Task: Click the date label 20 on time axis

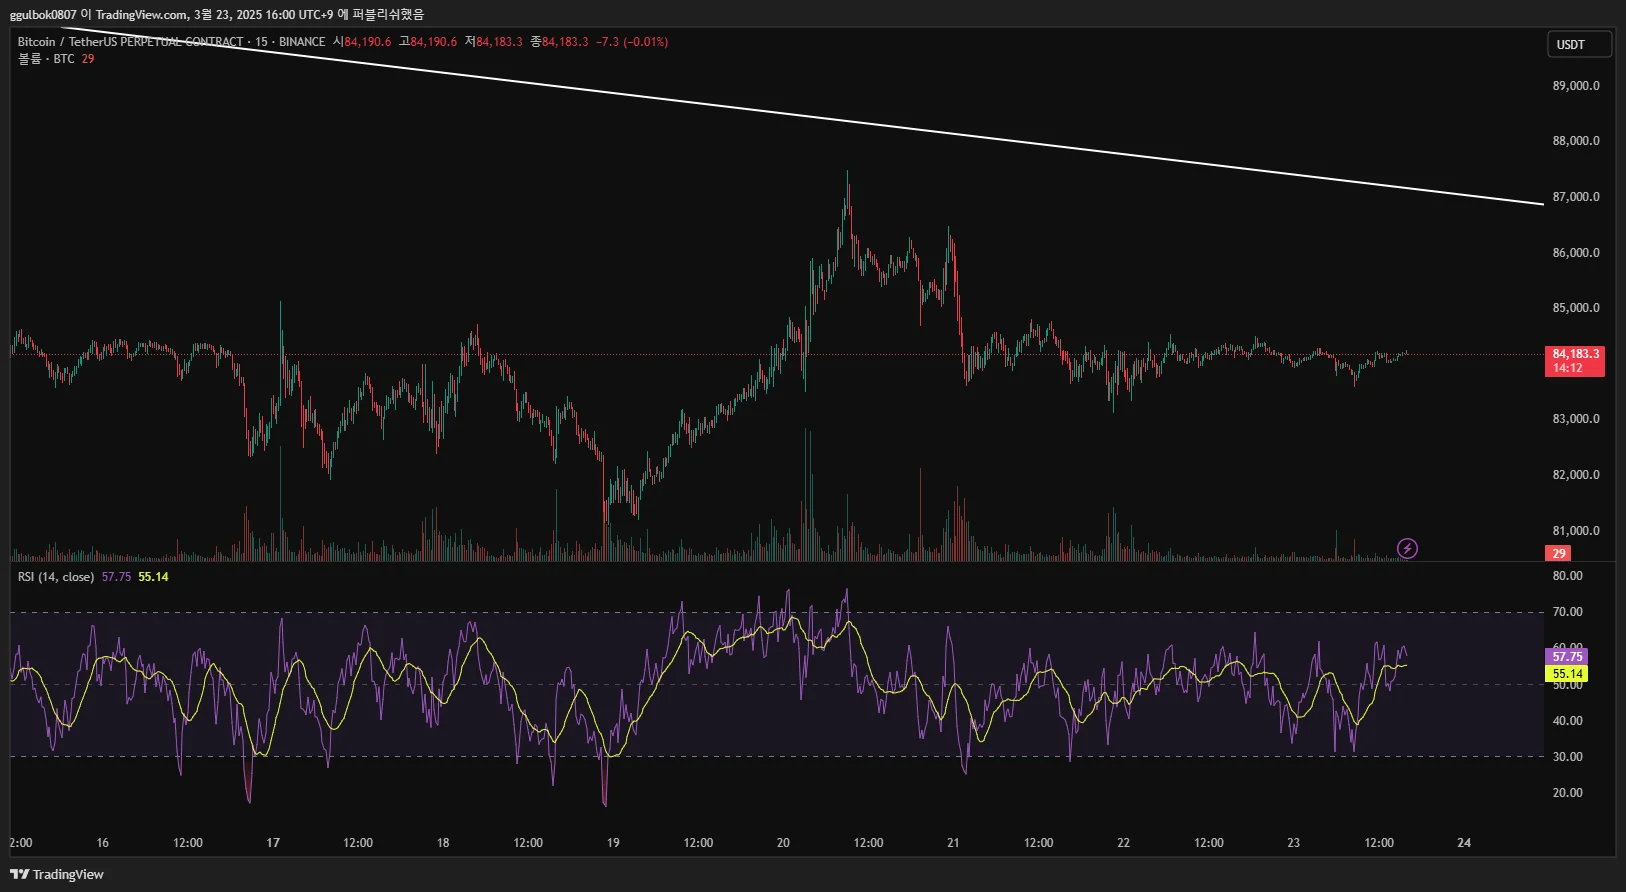Action: click(783, 843)
